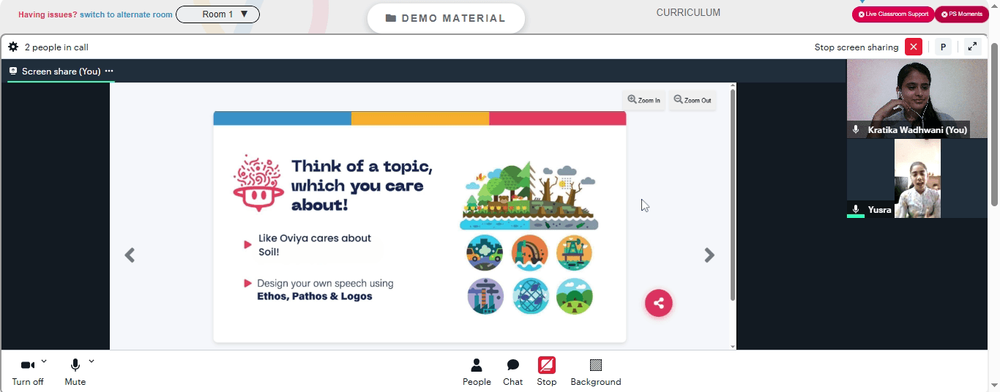1000x392 pixels.
Task: Stop sharing via bottom Stop button
Action: pyautogui.click(x=547, y=372)
